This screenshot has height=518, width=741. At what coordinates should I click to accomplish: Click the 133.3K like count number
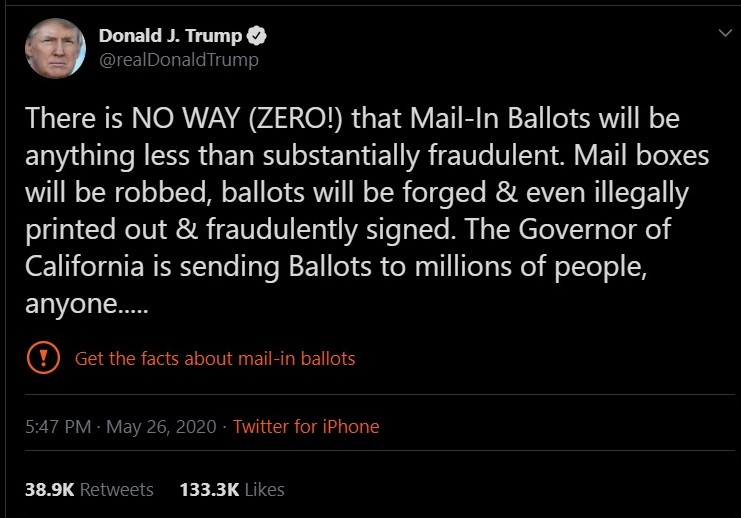coord(207,489)
